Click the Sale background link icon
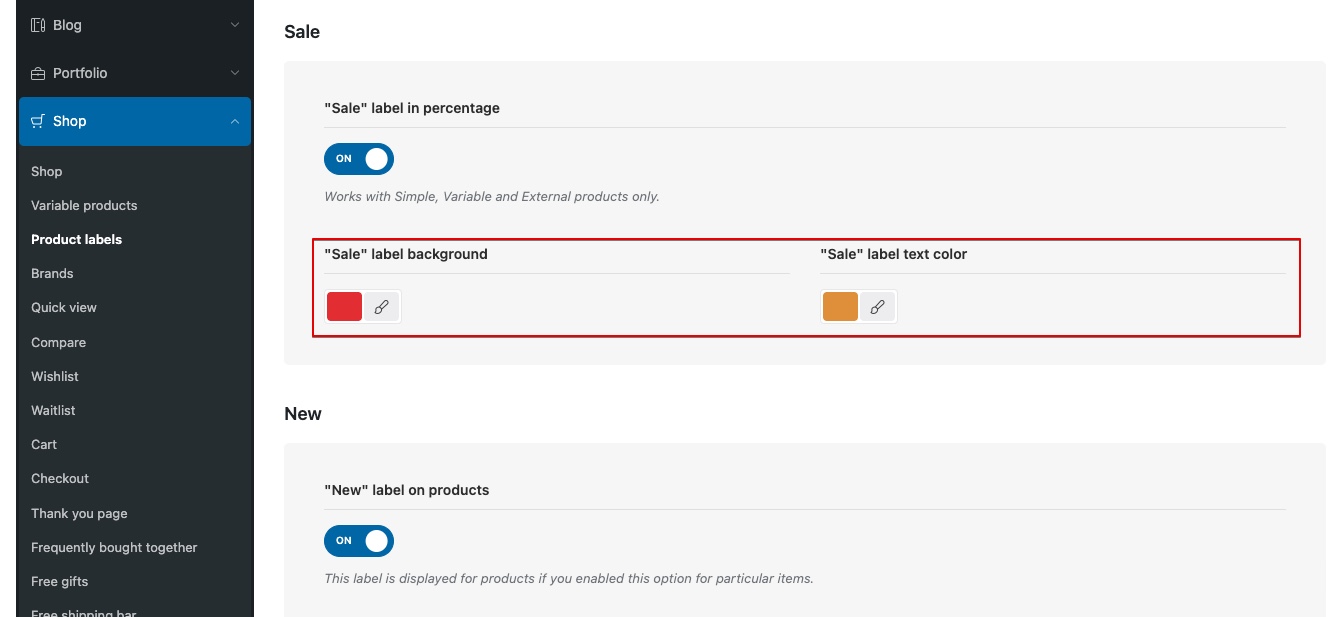The height and width of the screenshot is (617, 1343). (381, 307)
